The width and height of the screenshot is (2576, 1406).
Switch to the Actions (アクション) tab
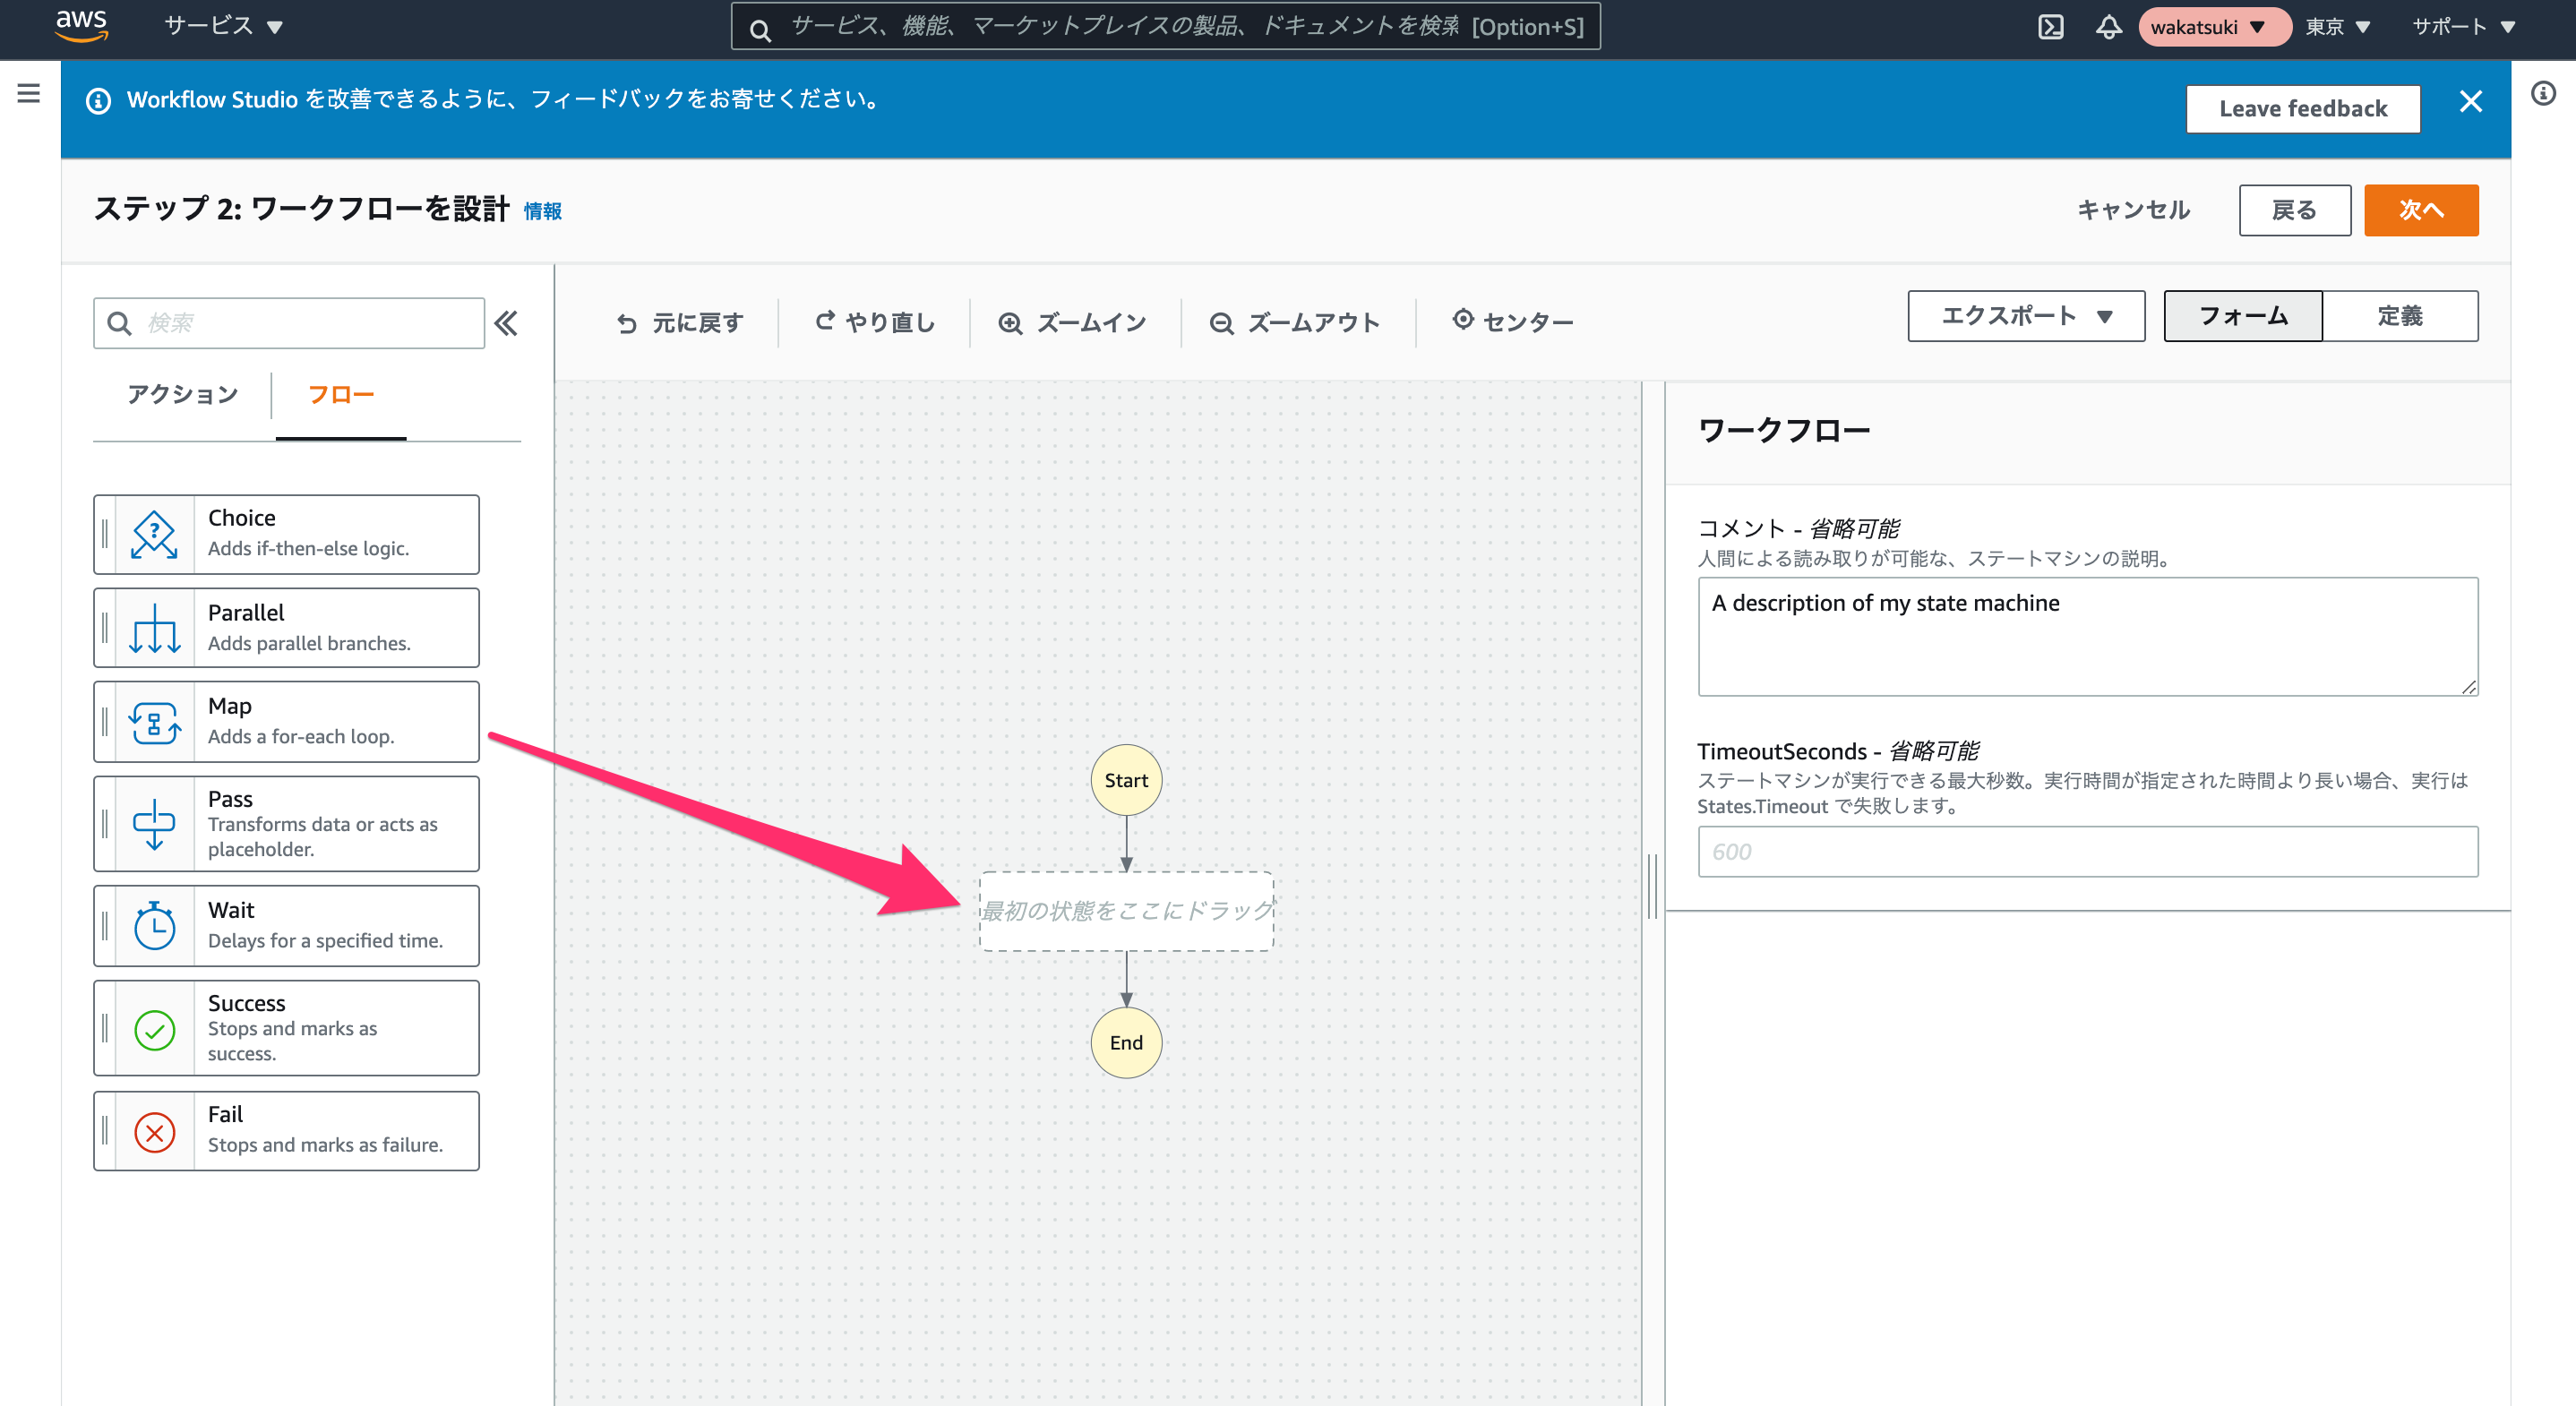coord(182,394)
